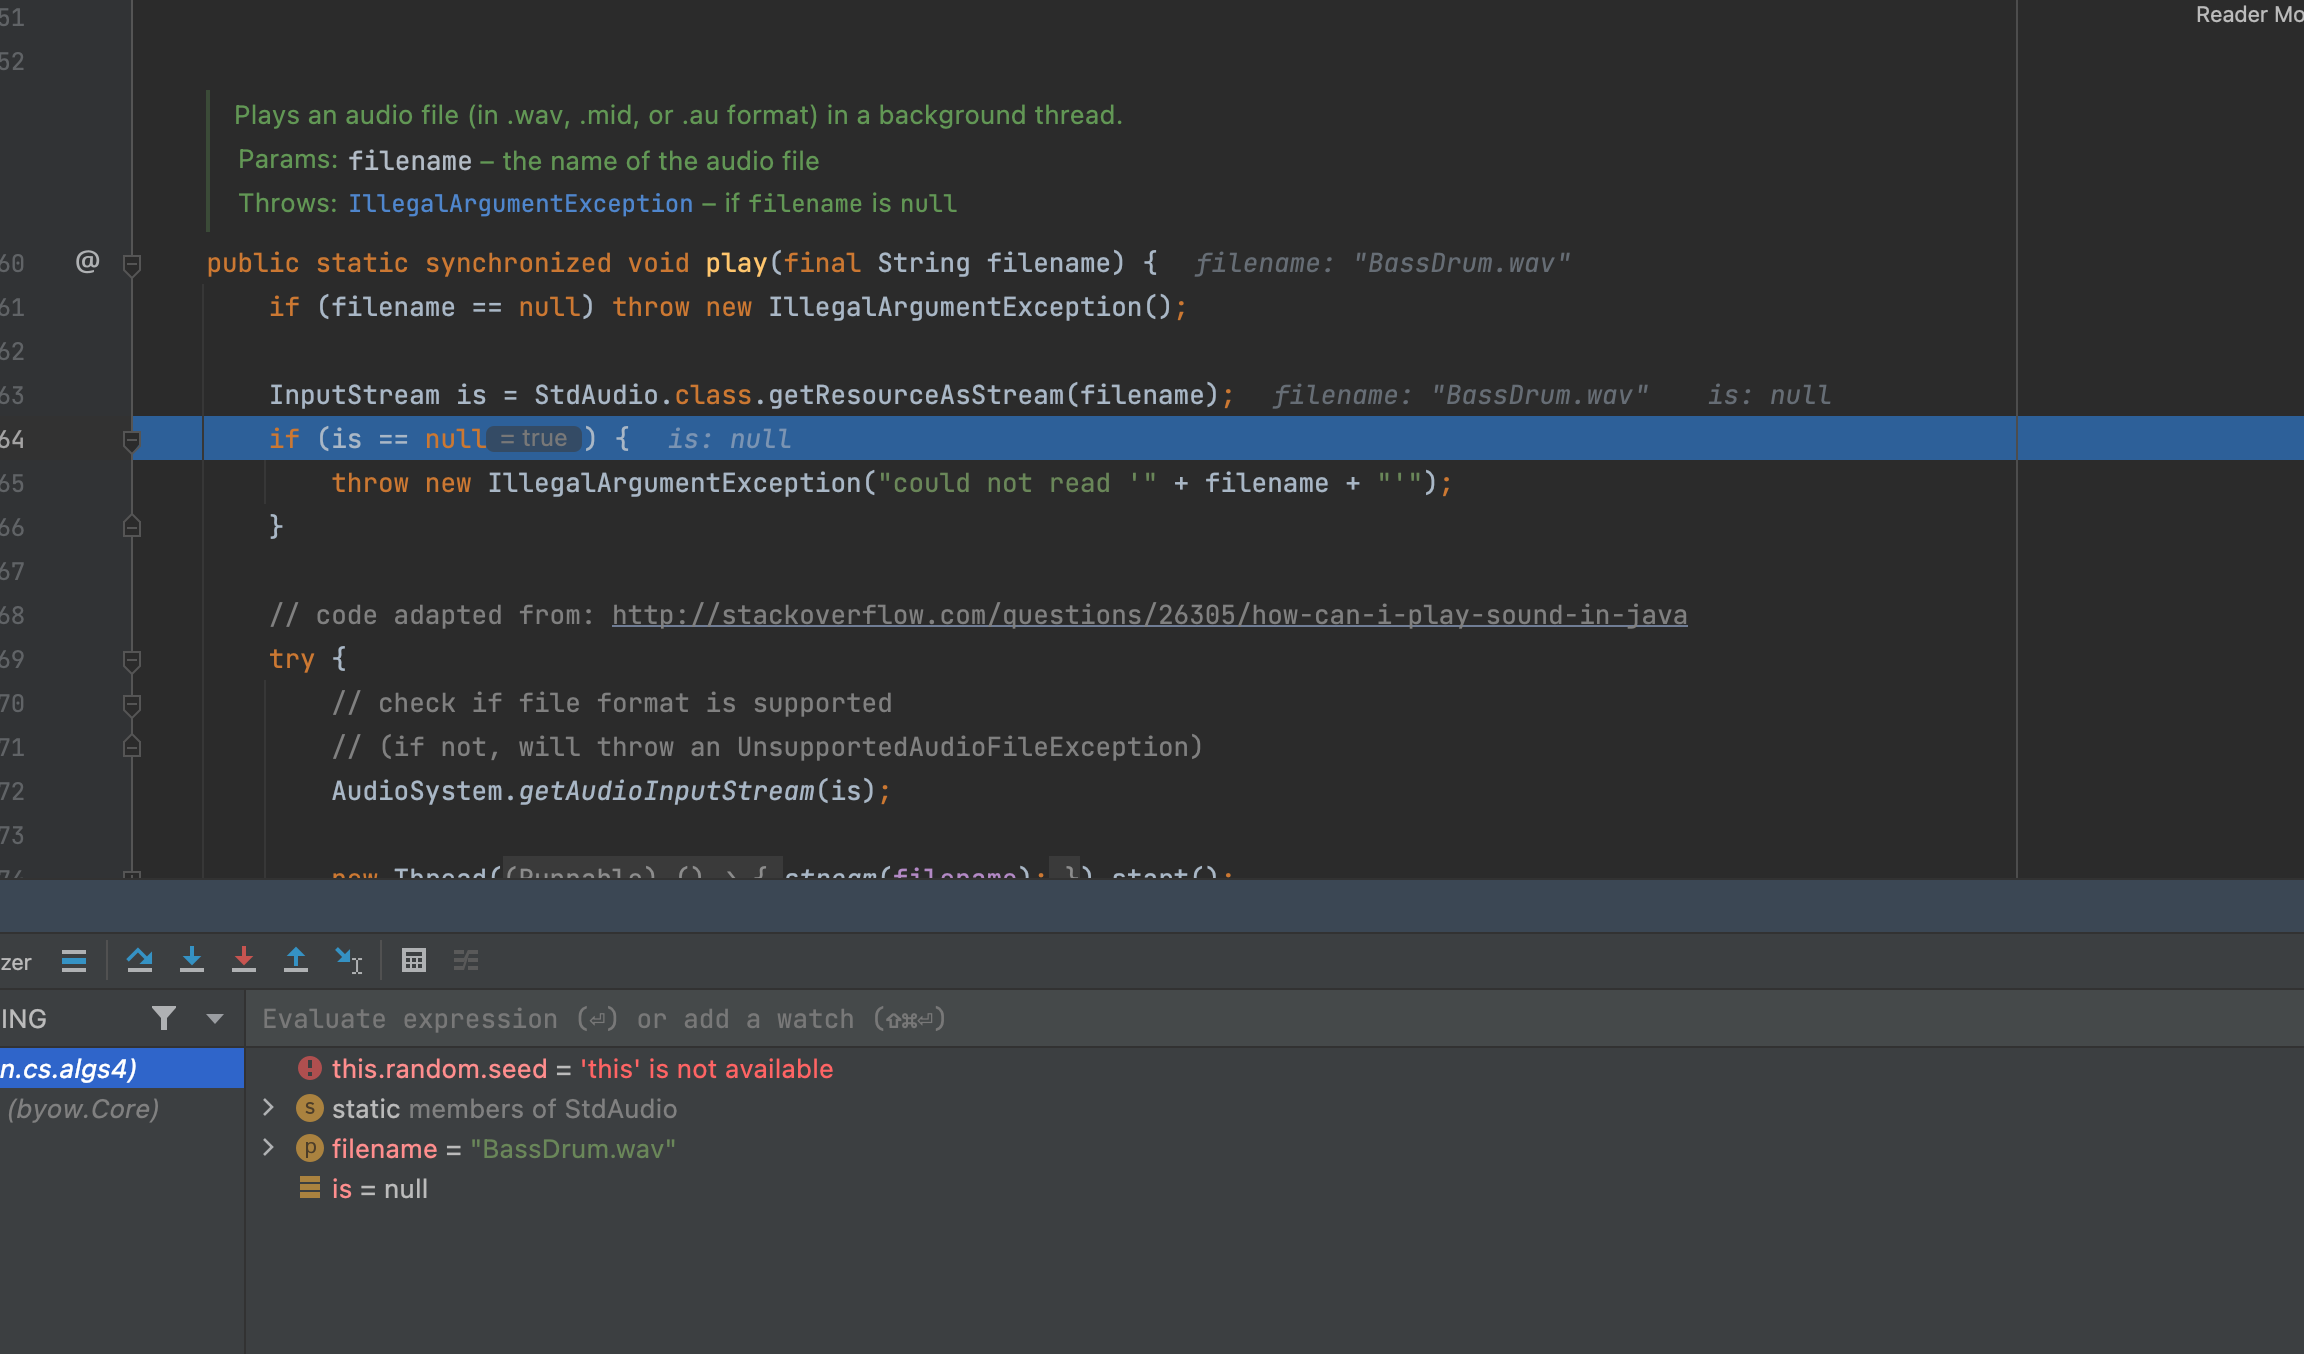Expand static members of StdAudio
The width and height of the screenshot is (2304, 1354).
coord(268,1108)
